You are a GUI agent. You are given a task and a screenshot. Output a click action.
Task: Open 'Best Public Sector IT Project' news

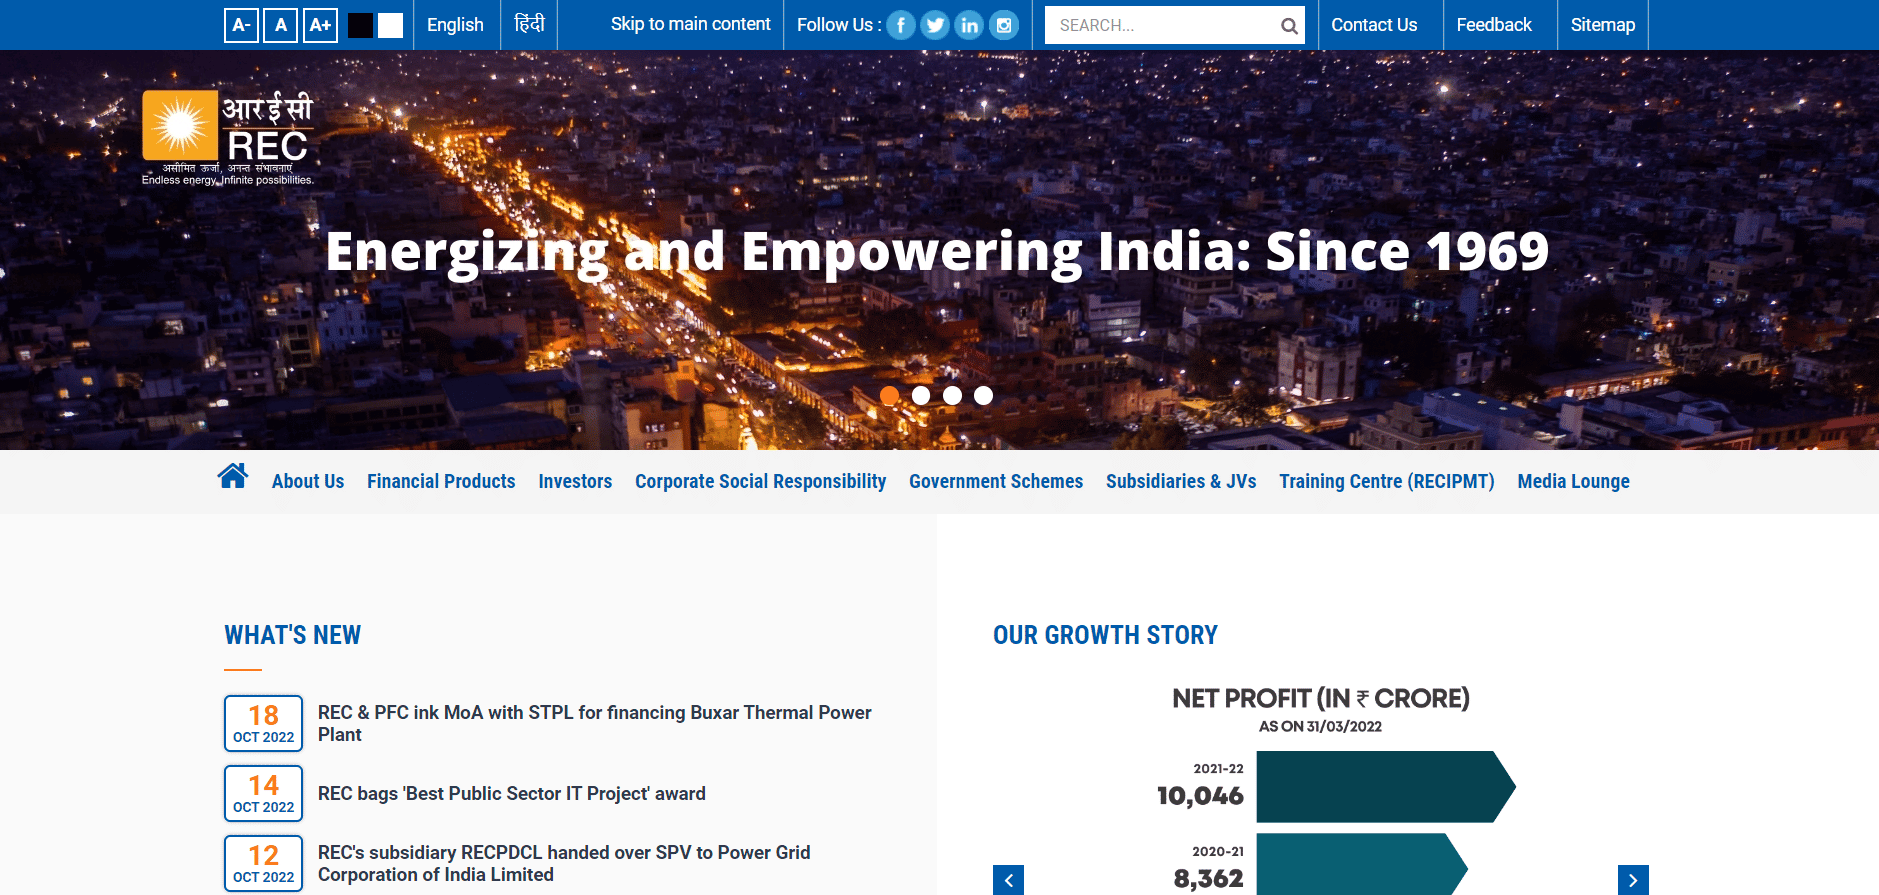tap(512, 793)
